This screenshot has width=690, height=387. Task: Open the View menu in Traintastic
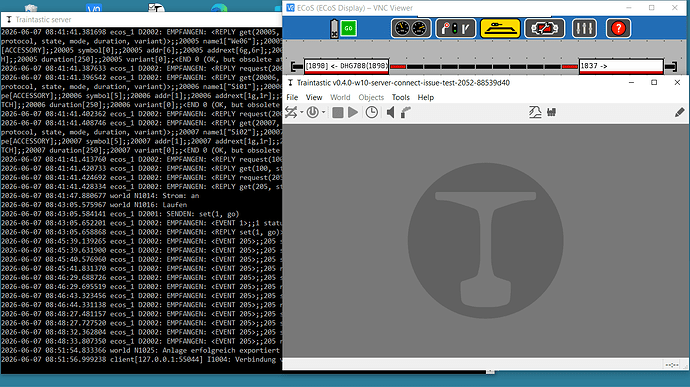point(314,97)
